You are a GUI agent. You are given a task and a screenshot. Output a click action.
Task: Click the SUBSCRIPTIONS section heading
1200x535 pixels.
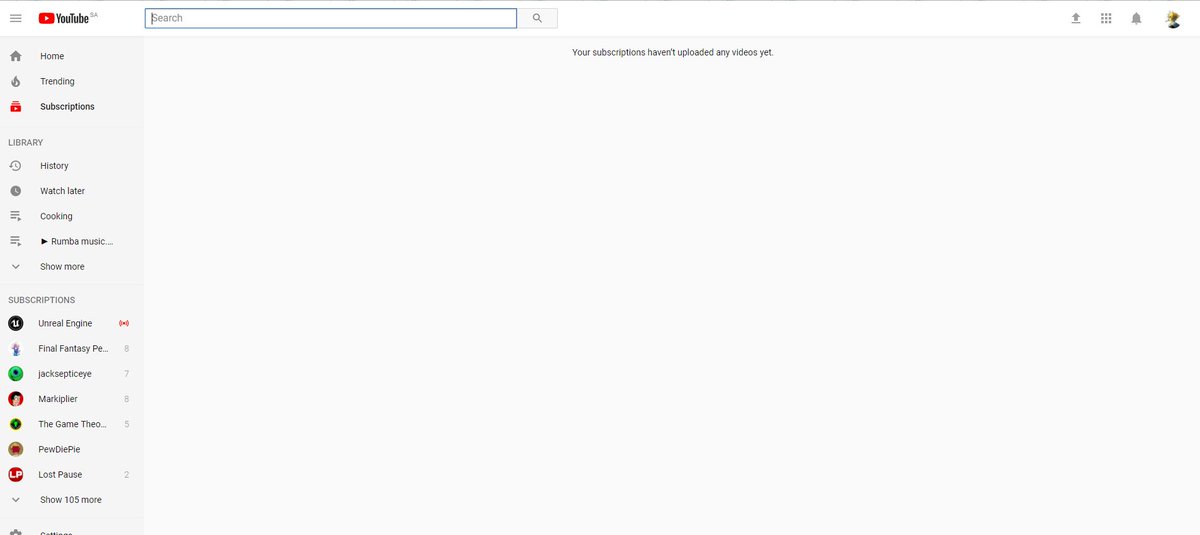[x=42, y=300]
